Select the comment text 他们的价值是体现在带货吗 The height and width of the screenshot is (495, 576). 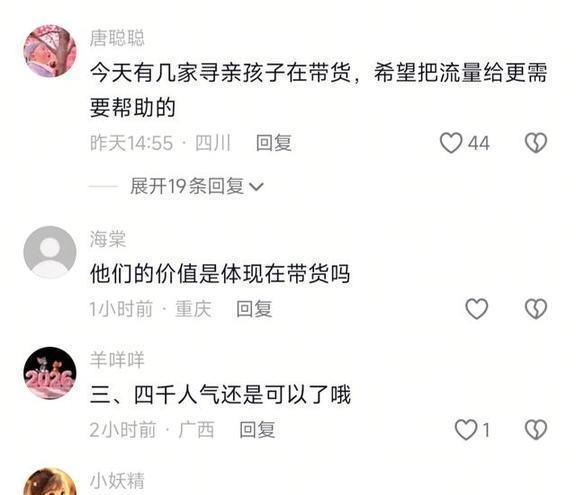click(220, 274)
